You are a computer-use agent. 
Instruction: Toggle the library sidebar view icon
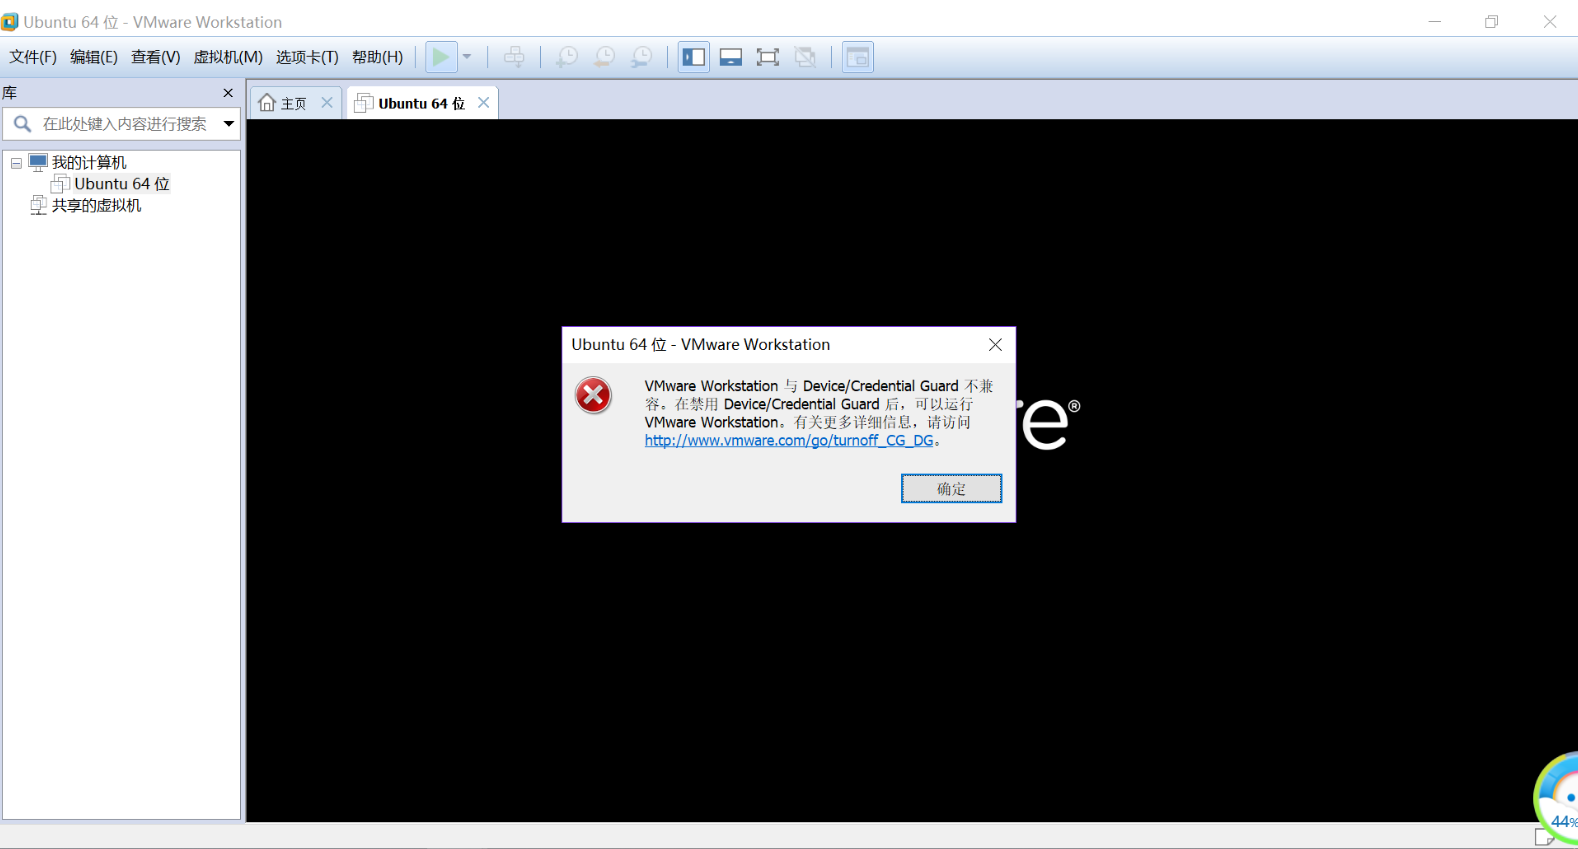click(694, 57)
